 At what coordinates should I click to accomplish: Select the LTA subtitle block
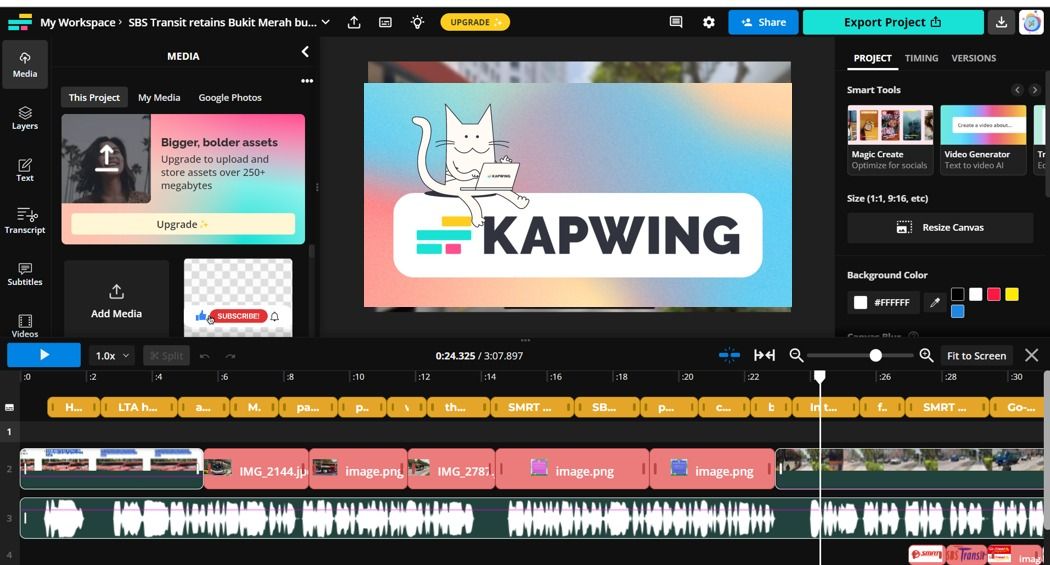click(139, 407)
